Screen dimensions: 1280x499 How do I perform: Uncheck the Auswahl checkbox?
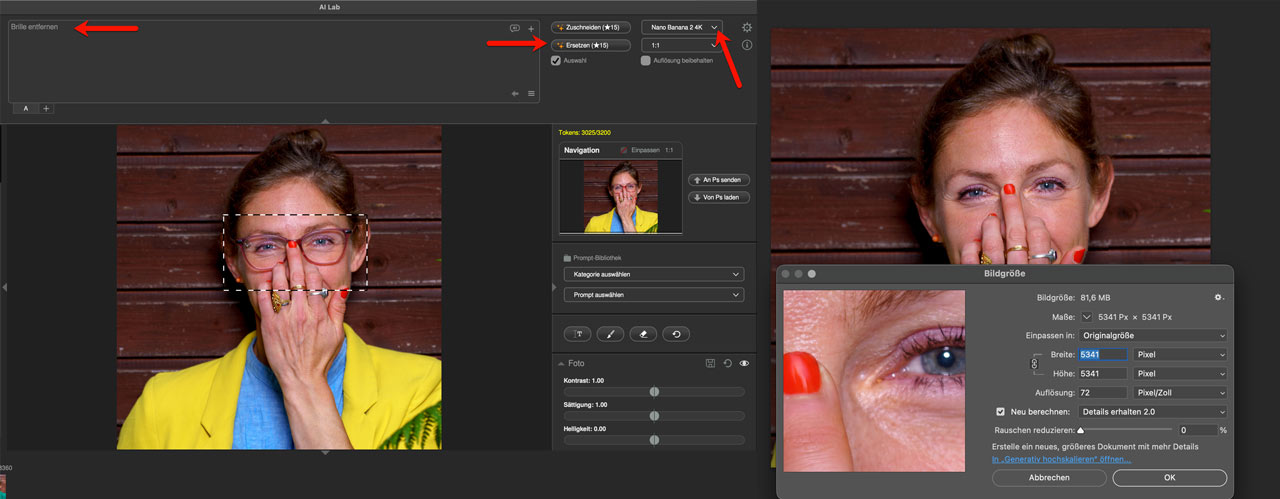tap(556, 60)
